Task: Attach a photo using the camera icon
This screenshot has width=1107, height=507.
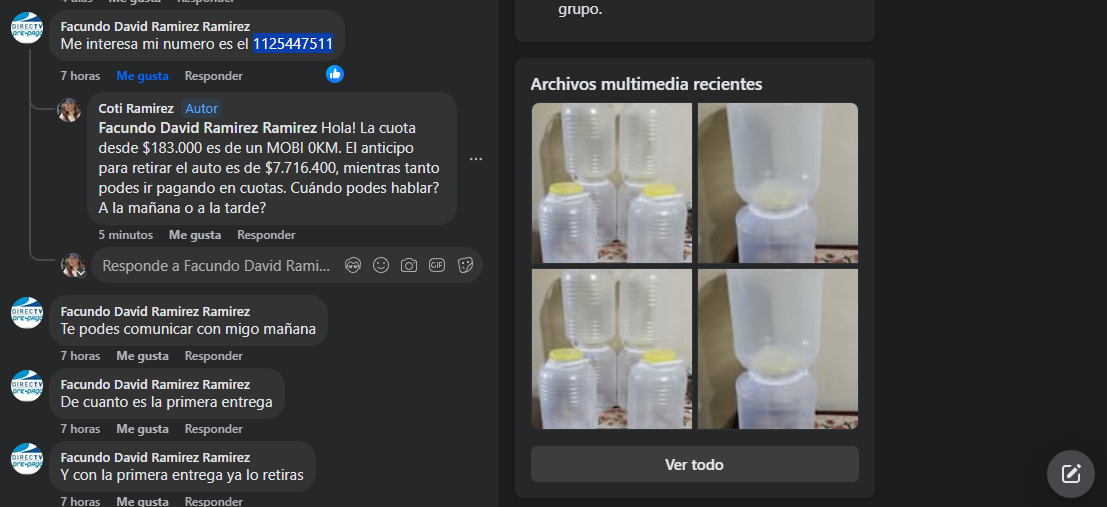Action: click(409, 266)
